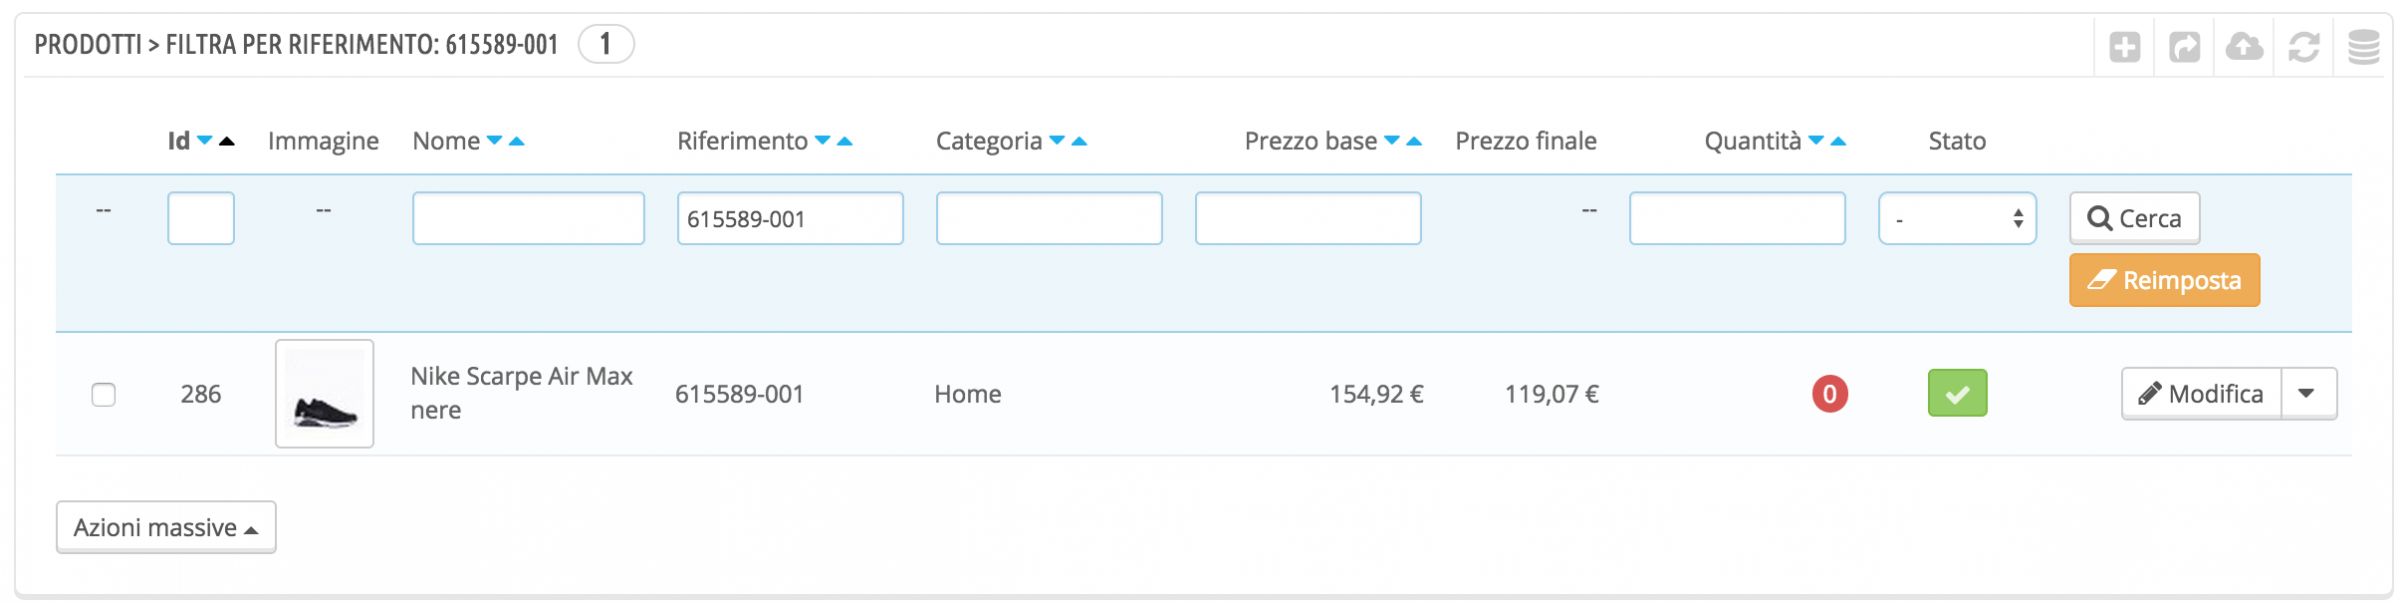This screenshot has width=2400, height=604.
Task: Toggle green enabled status for product
Action: [x=1957, y=393]
